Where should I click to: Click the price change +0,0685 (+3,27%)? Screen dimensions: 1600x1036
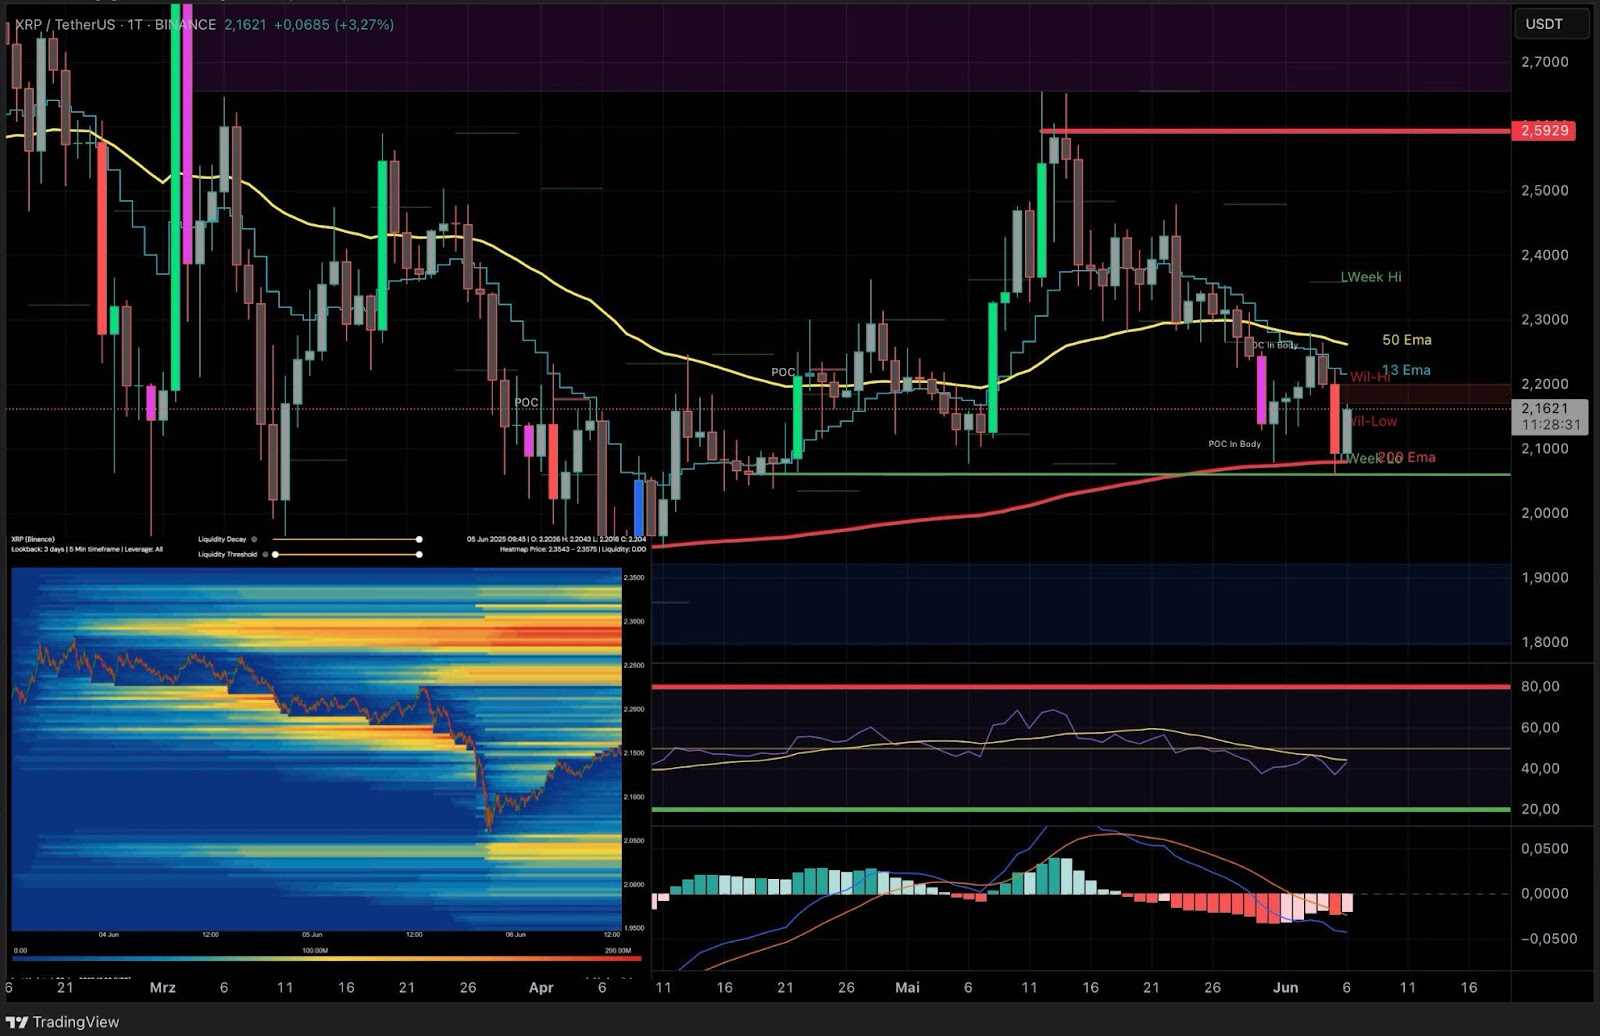point(334,25)
